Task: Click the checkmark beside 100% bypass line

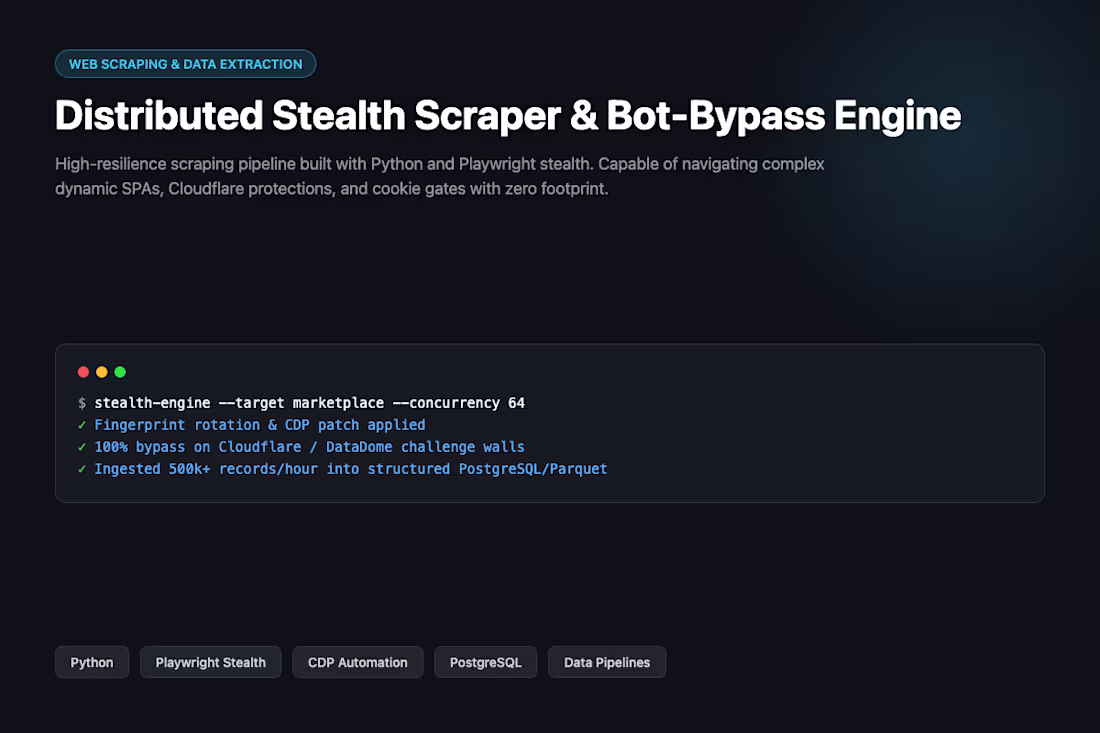Action: point(81,447)
